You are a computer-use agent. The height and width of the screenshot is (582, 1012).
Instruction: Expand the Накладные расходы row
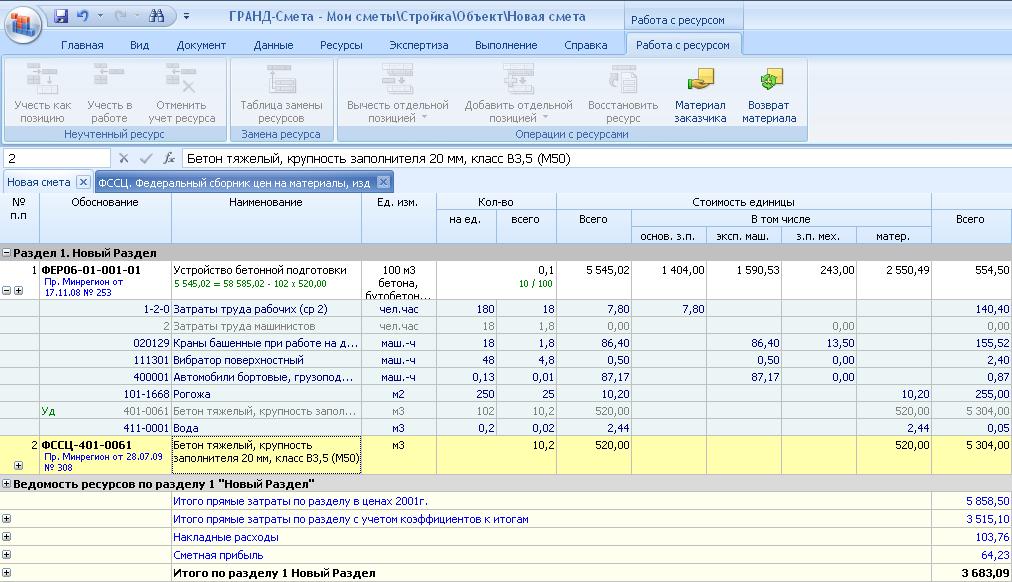[x=7, y=537]
